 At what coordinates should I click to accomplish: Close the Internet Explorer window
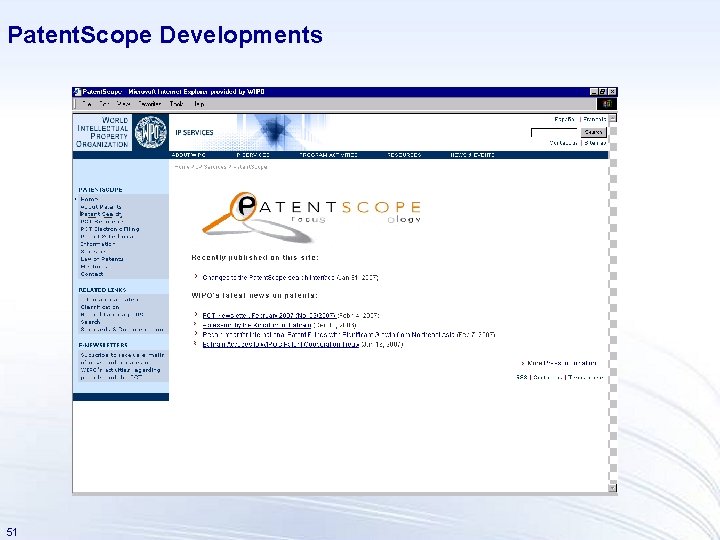point(612,92)
